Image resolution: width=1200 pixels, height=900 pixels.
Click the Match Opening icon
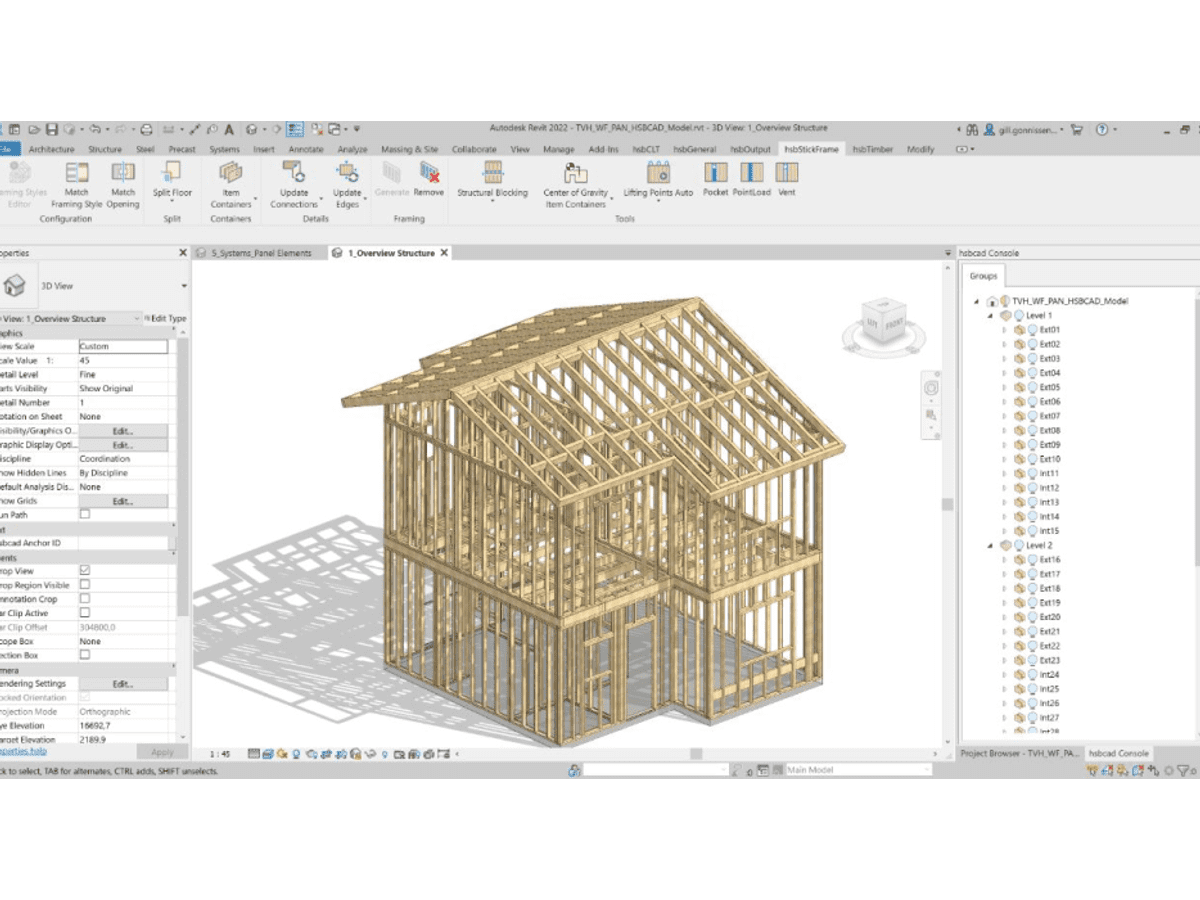click(x=123, y=173)
